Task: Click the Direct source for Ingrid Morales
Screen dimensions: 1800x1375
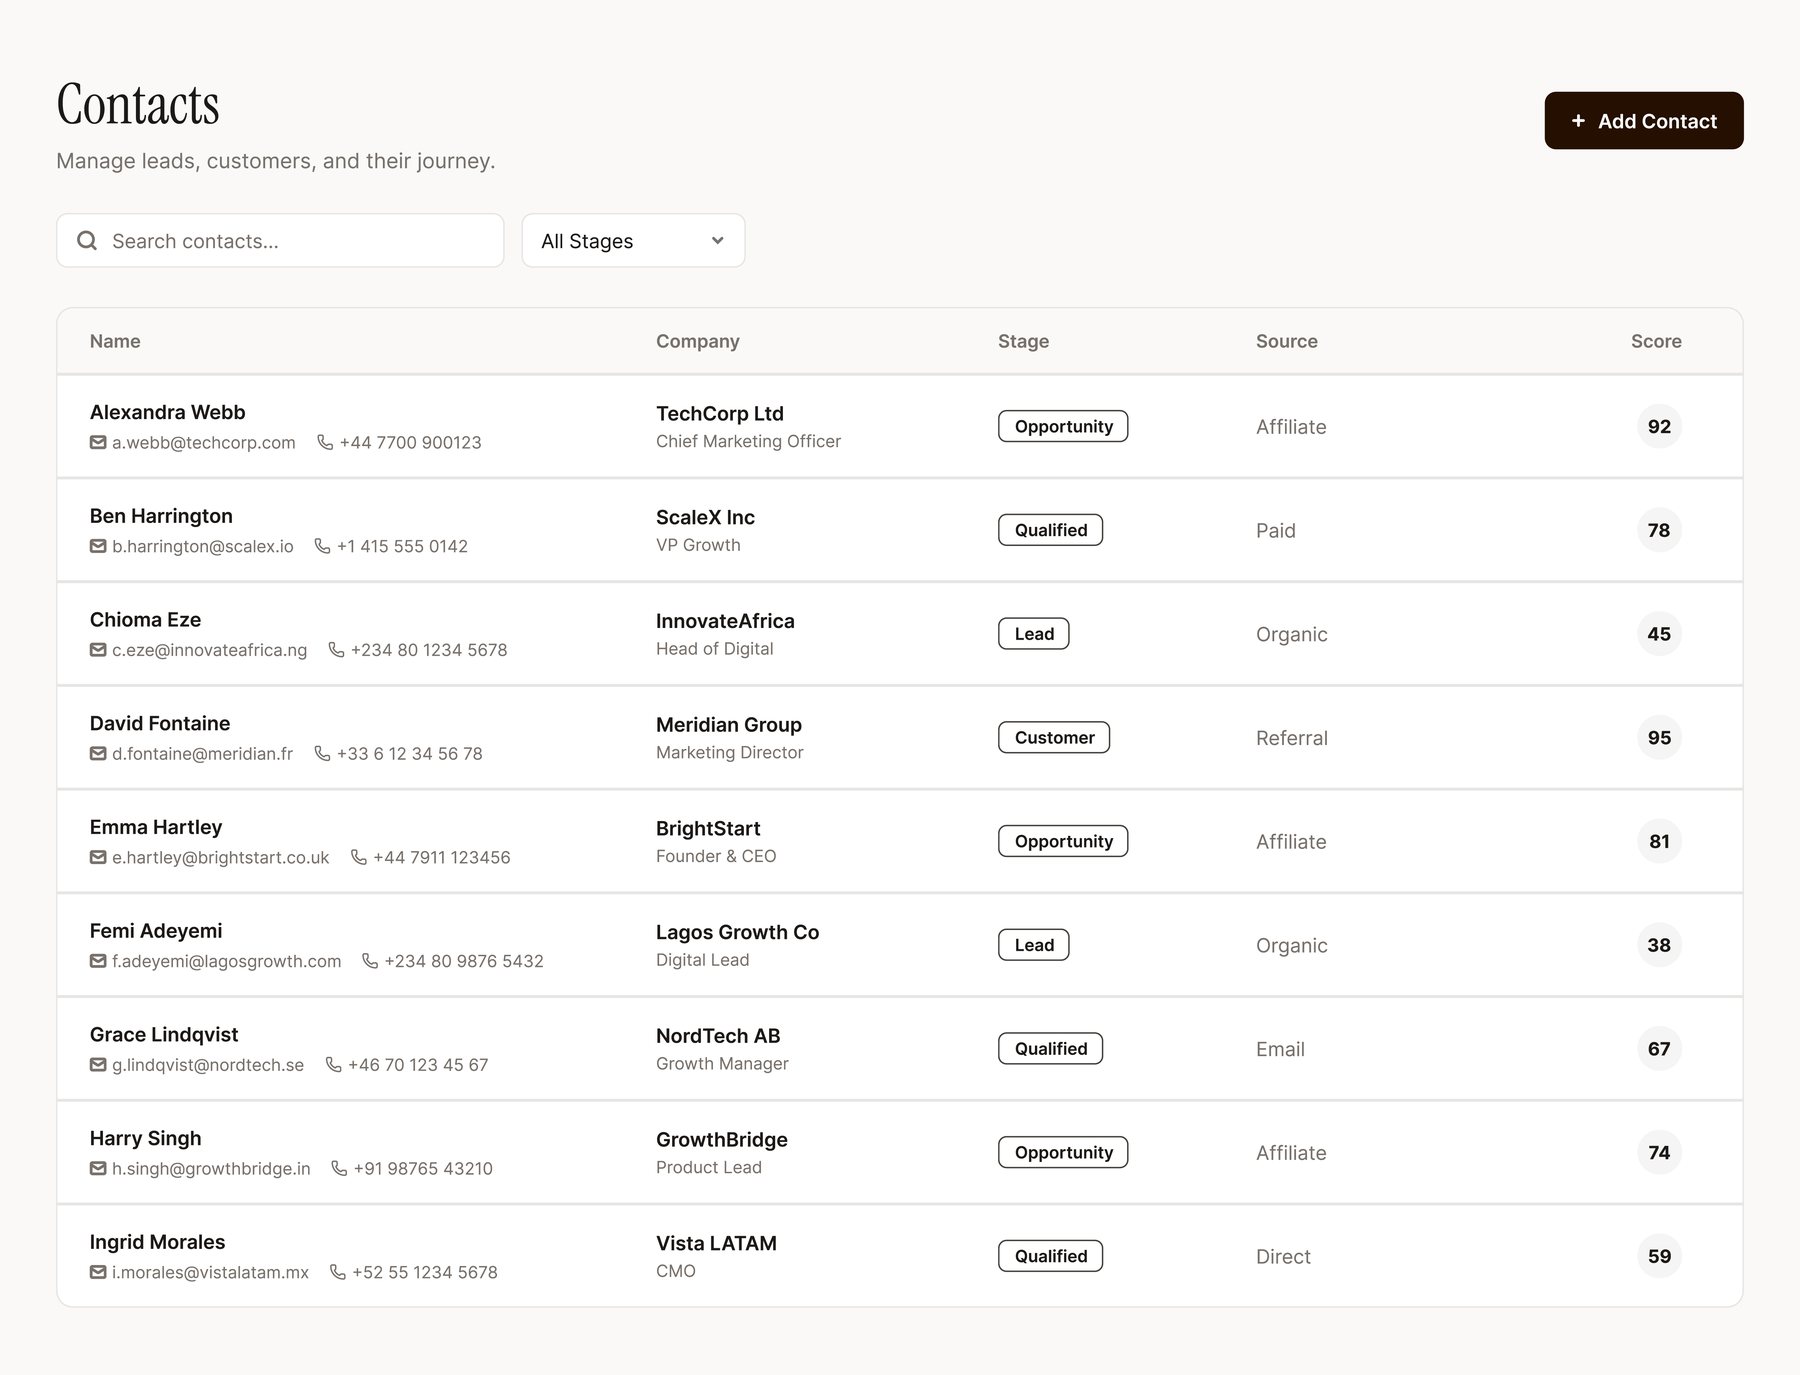Action: tap(1283, 1257)
